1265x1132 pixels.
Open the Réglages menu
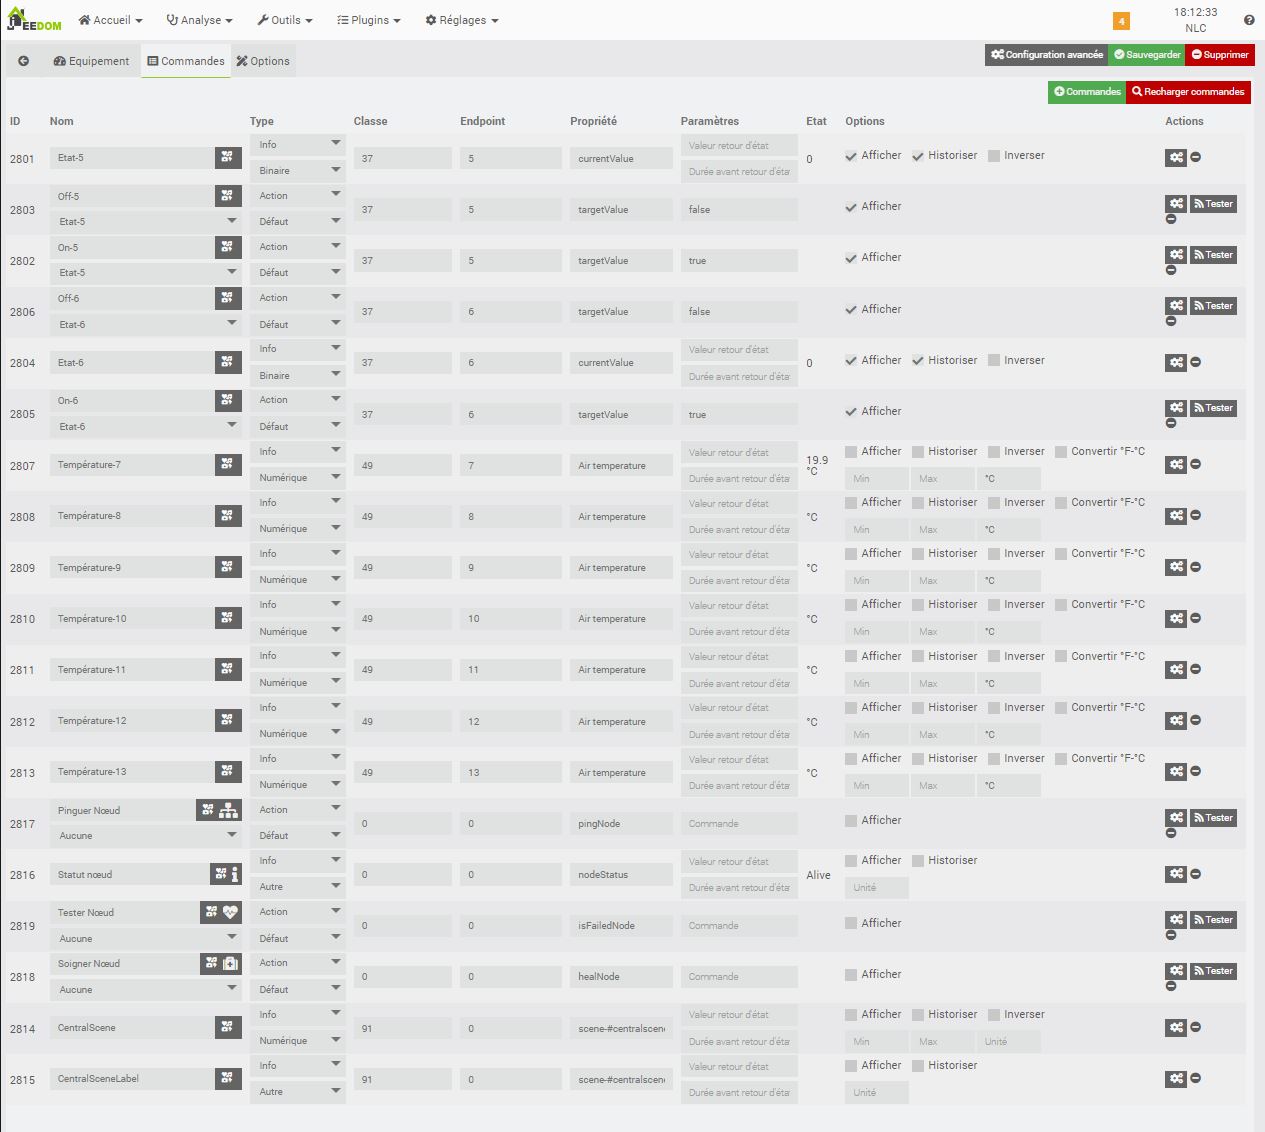point(462,20)
